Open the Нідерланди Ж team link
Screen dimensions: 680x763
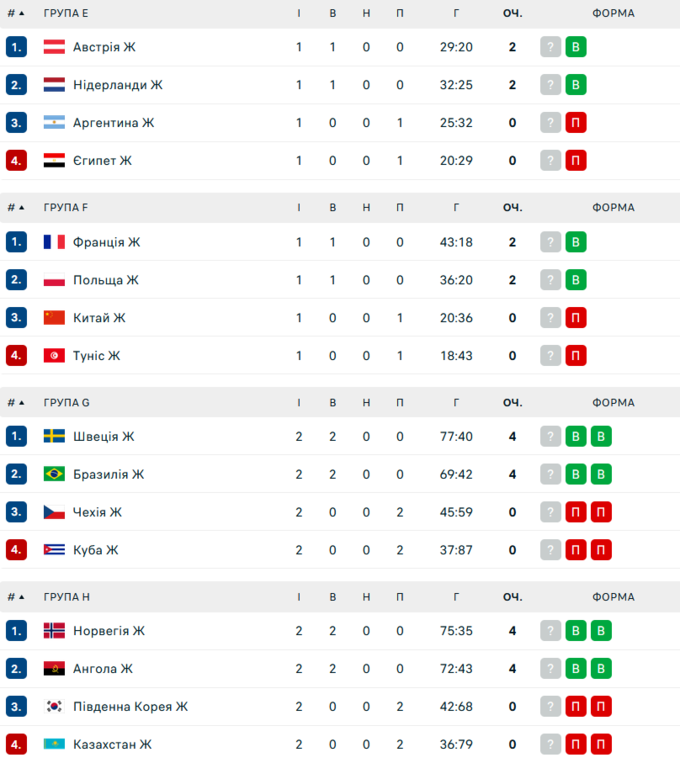click(117, 85)
